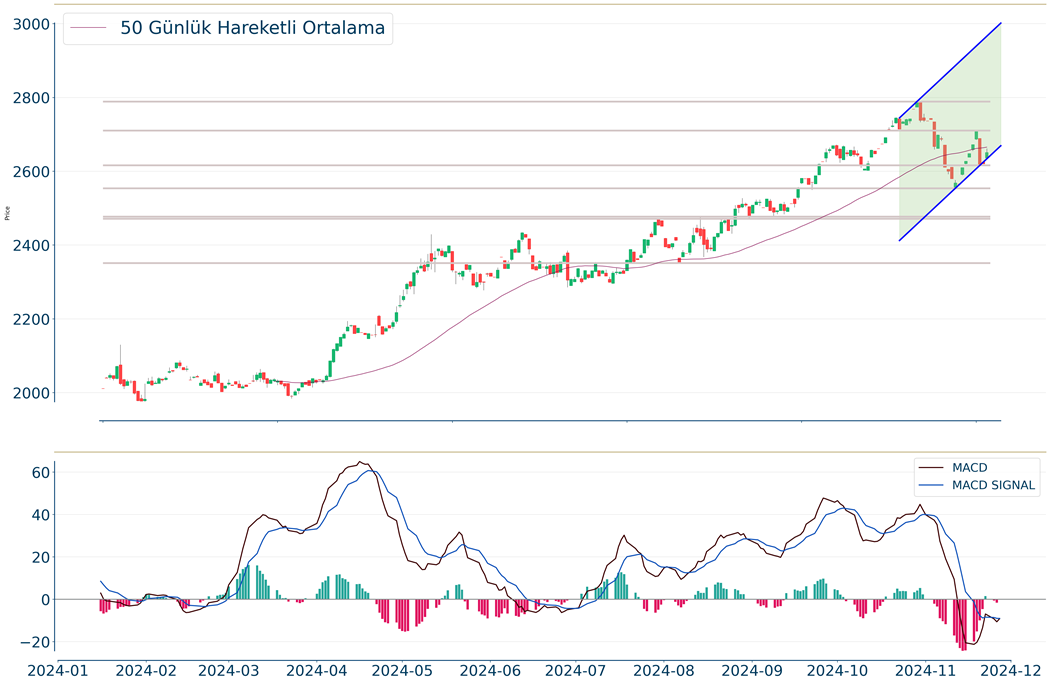This screenshot has height=683, width=1050.
Task: Click the 2800 price axis label
Action: coord(31,98)
